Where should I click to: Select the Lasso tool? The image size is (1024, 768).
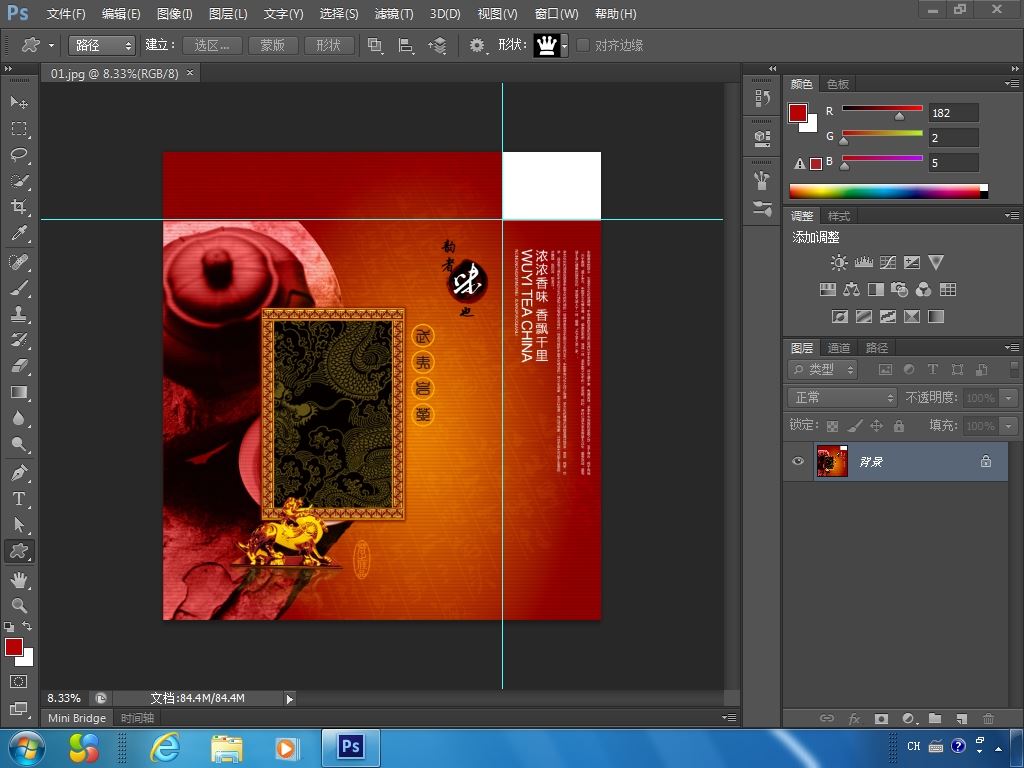(x=19, y=155)
